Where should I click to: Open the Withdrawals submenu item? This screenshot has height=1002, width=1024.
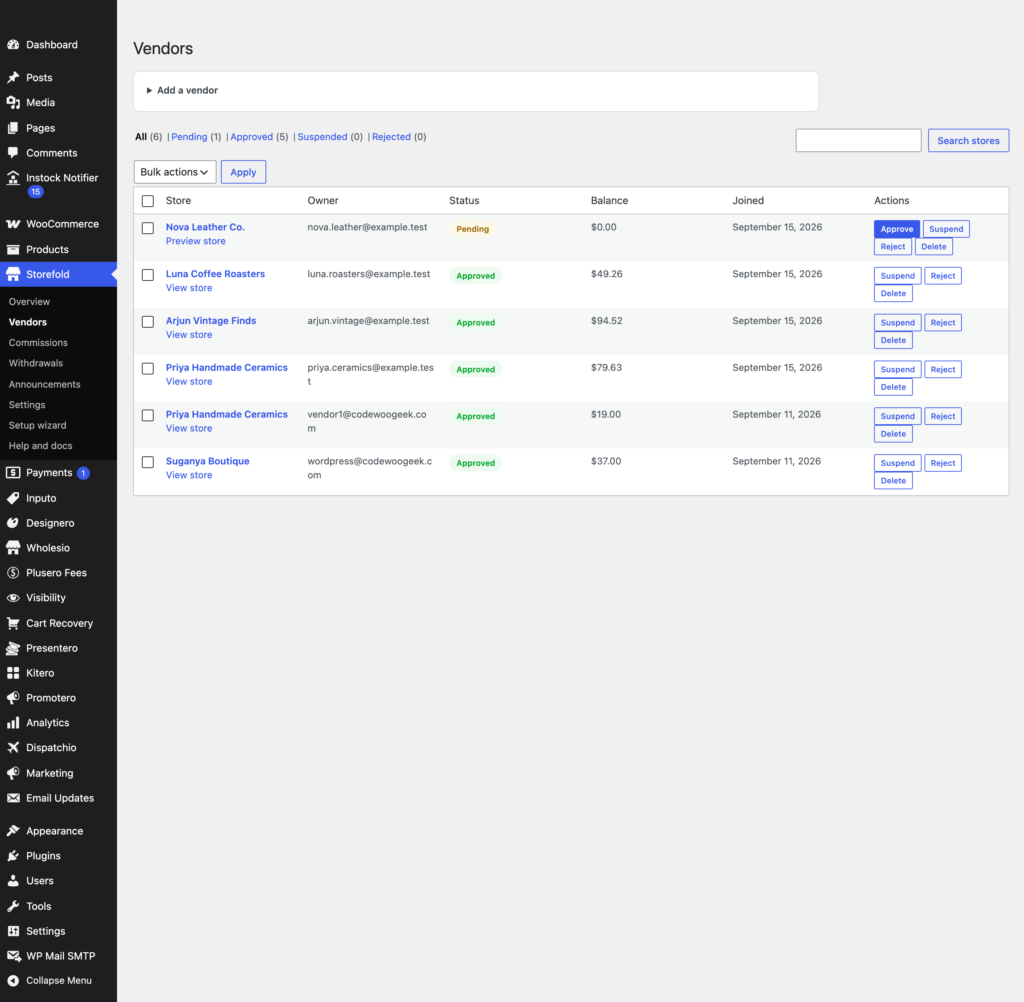36,363
